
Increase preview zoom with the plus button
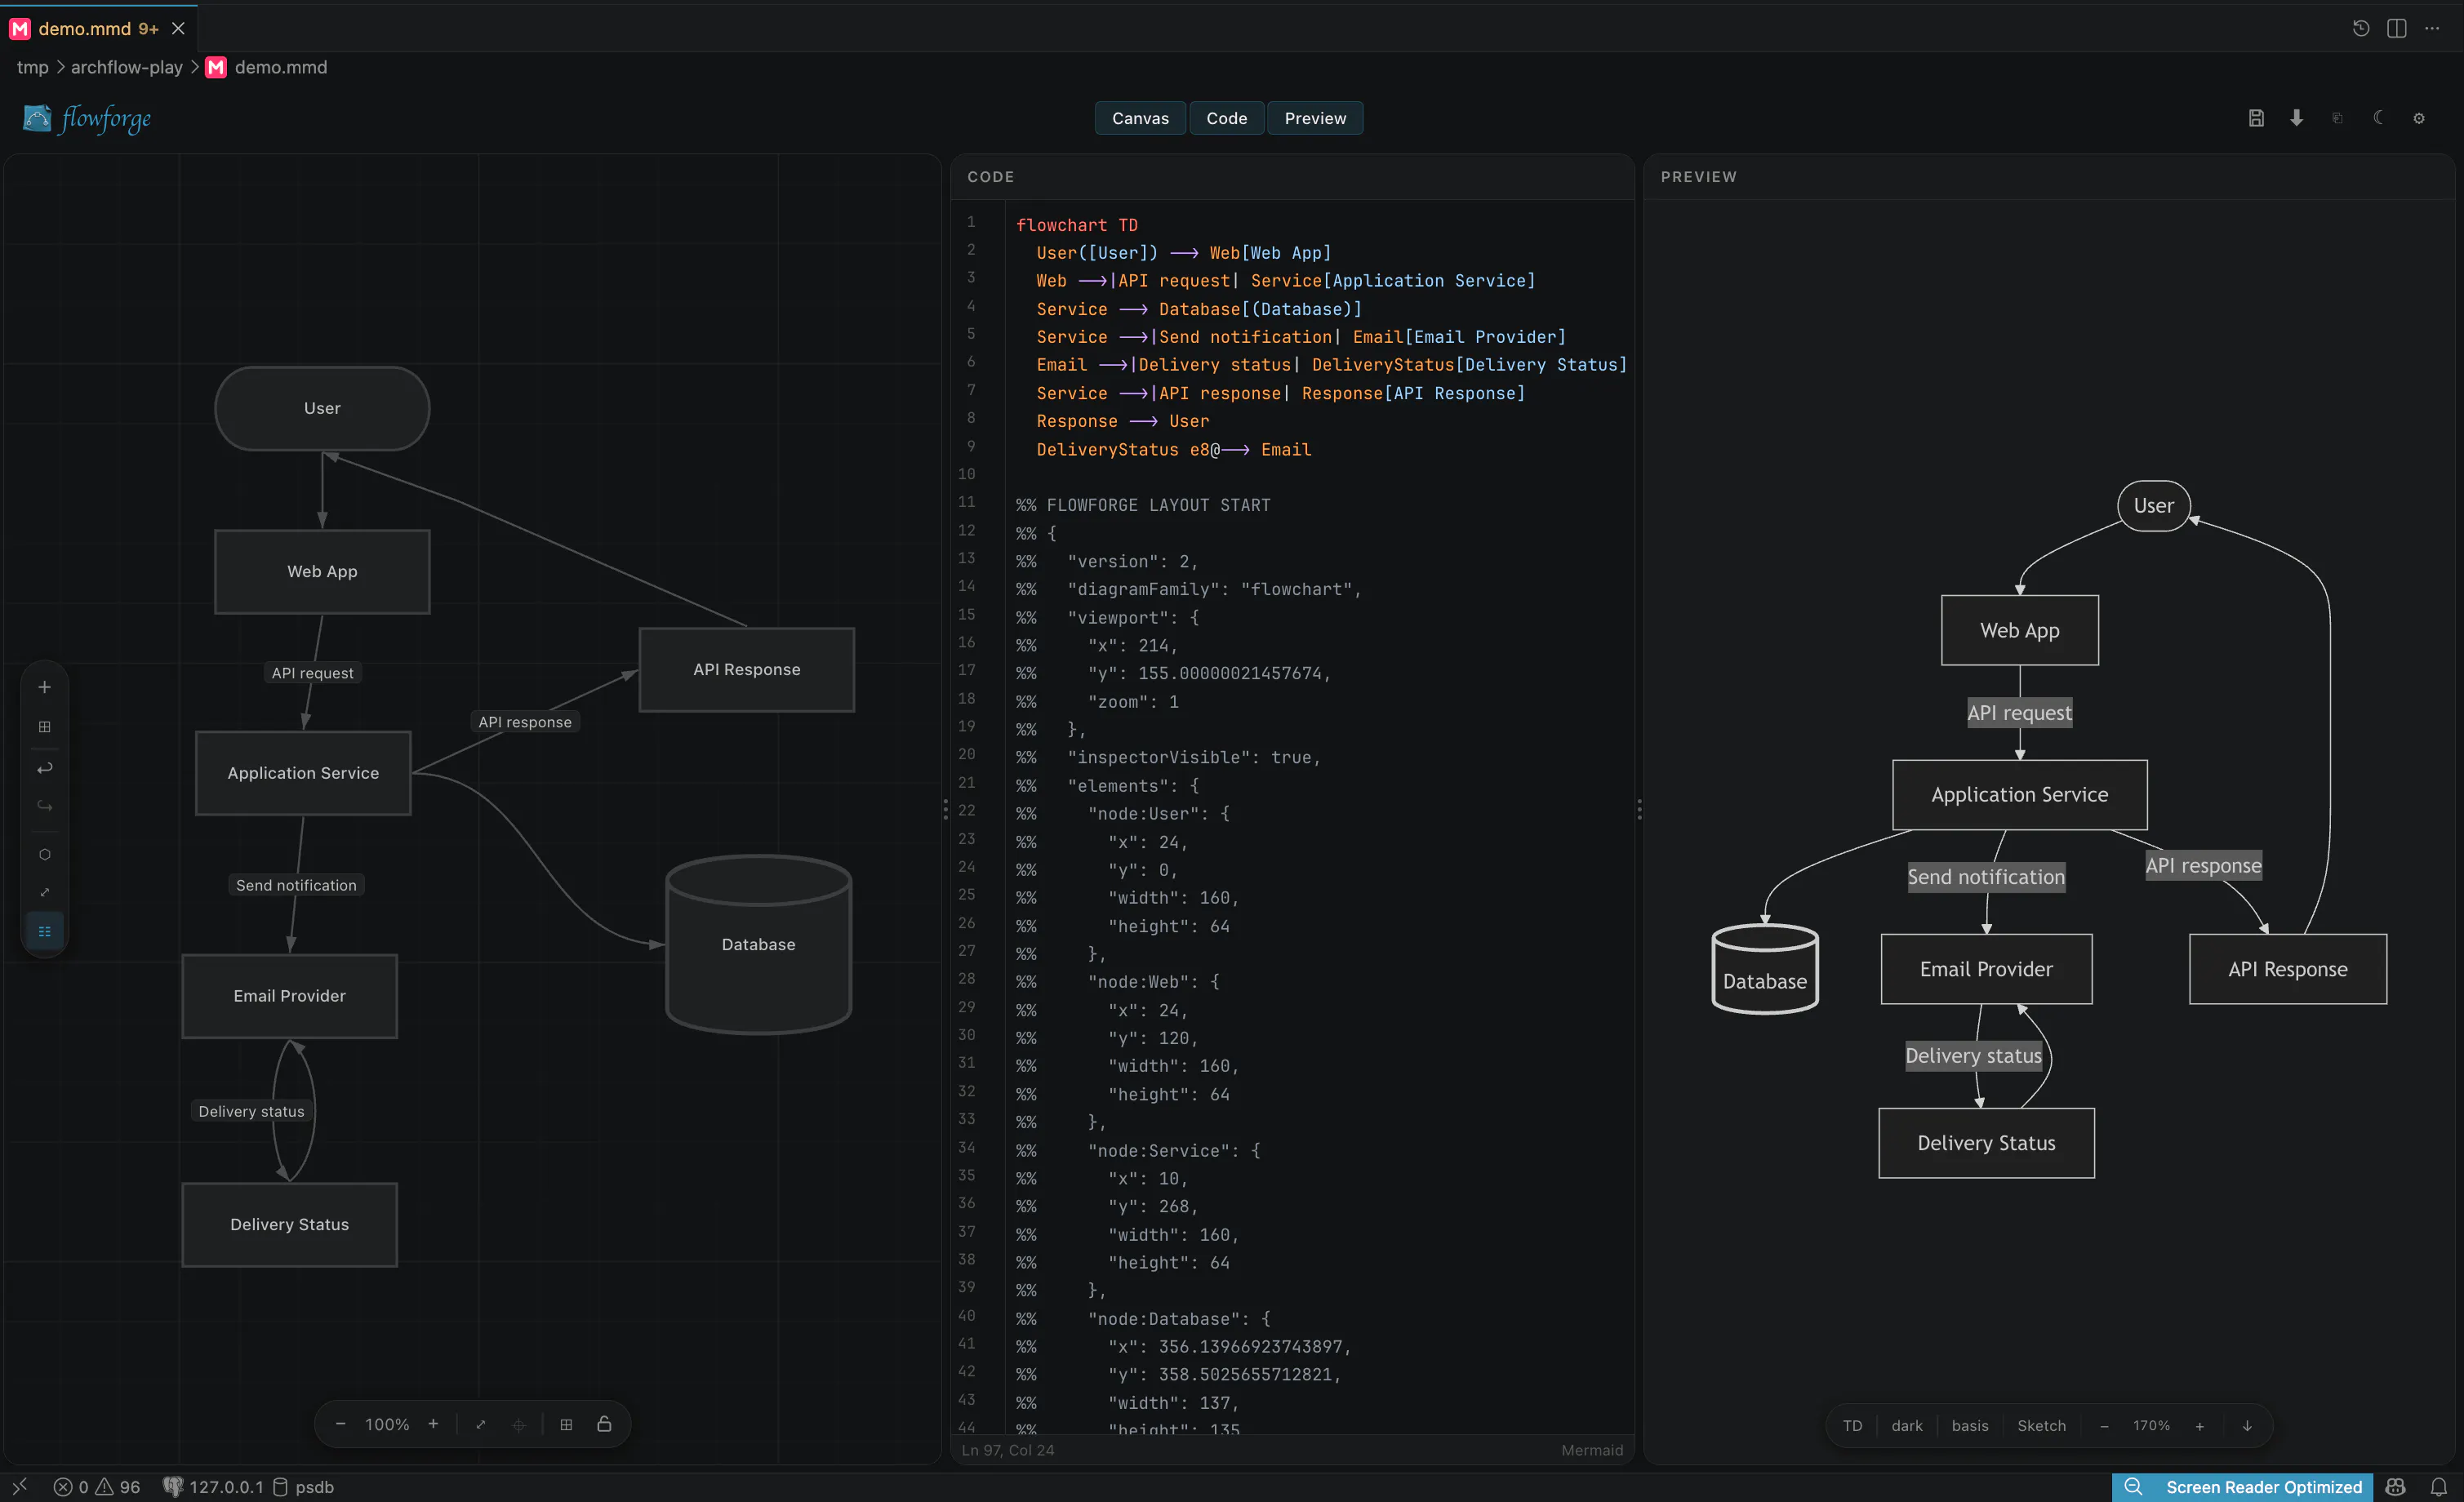(x=2199, y=1425)
